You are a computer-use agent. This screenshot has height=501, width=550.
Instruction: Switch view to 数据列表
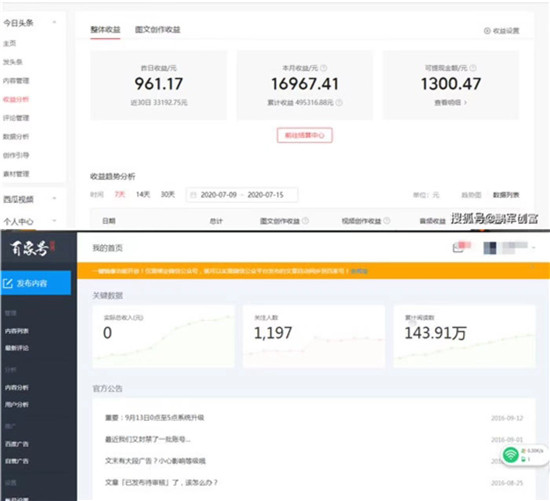[506, 195]
